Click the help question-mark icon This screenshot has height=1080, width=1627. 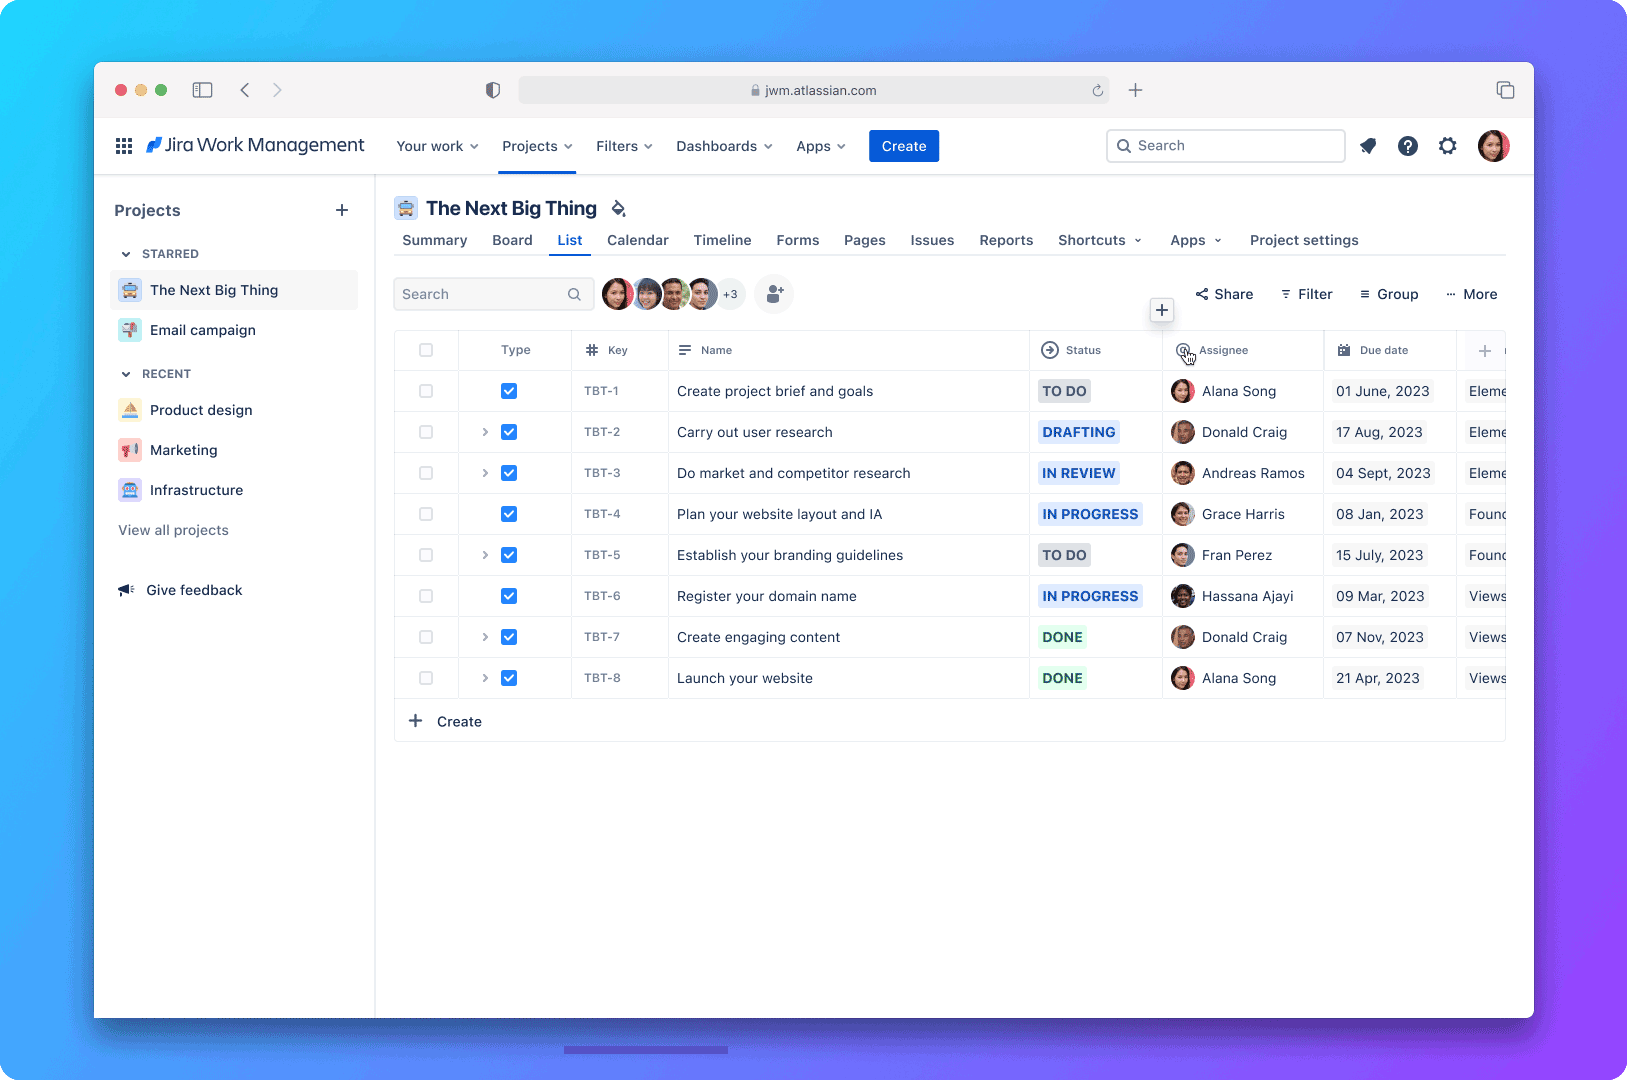1408,146
